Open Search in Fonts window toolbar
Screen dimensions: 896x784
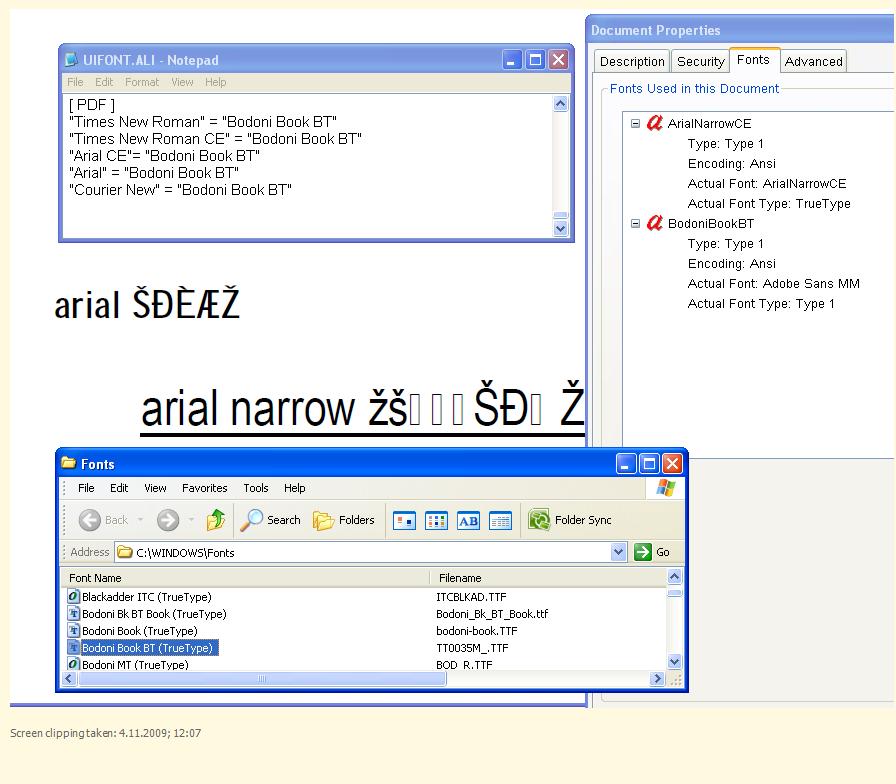tap(270, 520)
